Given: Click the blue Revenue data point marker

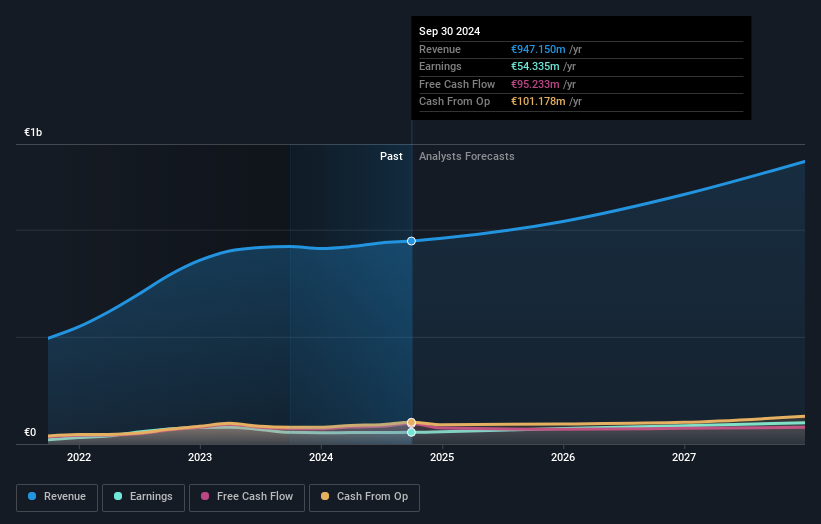Looking at the screenshot, I should pos(412,241).
